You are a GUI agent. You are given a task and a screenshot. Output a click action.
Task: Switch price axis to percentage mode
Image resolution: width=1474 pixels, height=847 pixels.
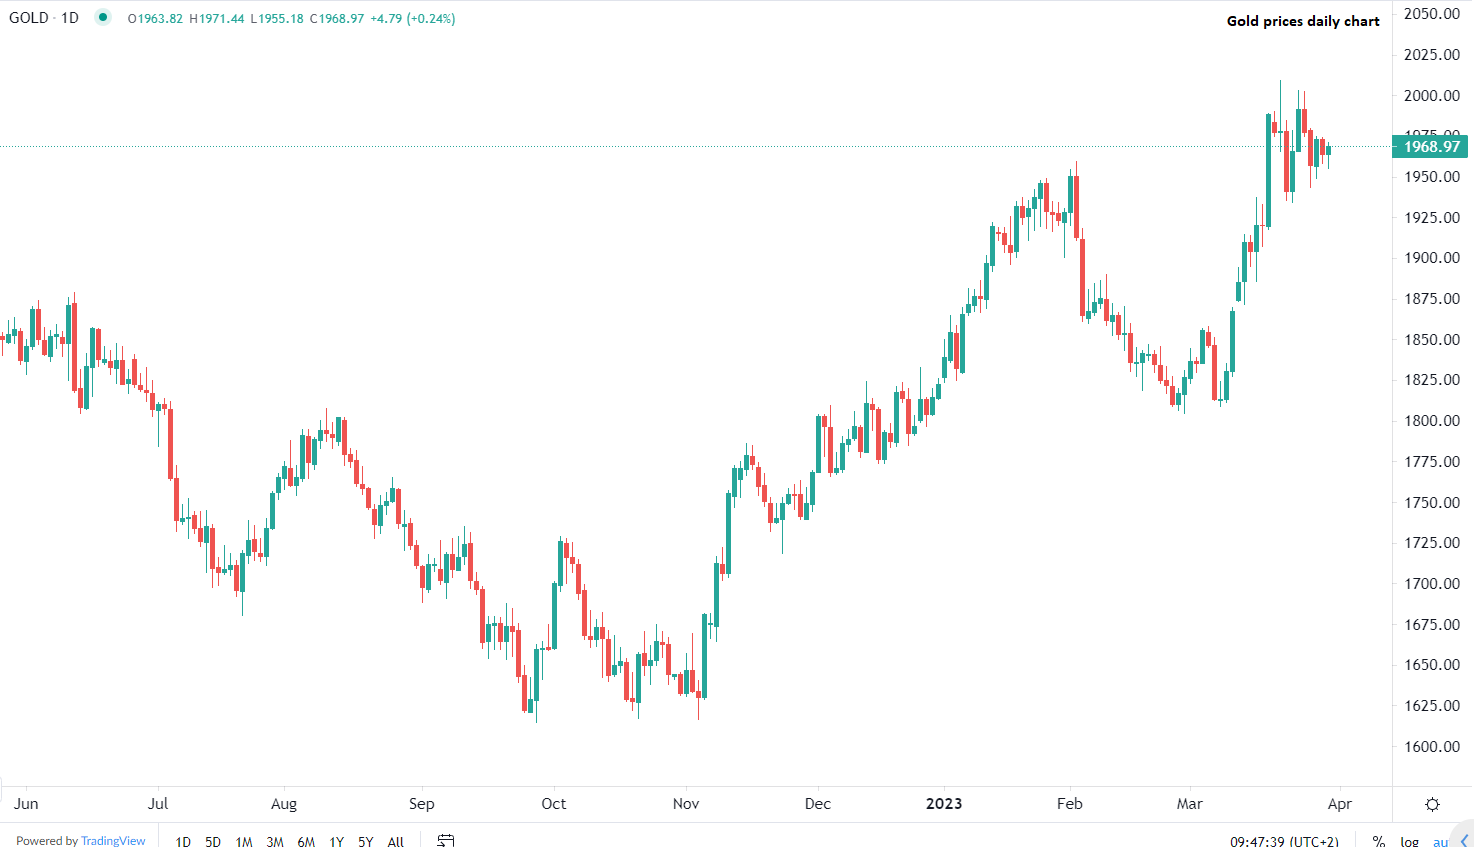tap(1378, 841)
